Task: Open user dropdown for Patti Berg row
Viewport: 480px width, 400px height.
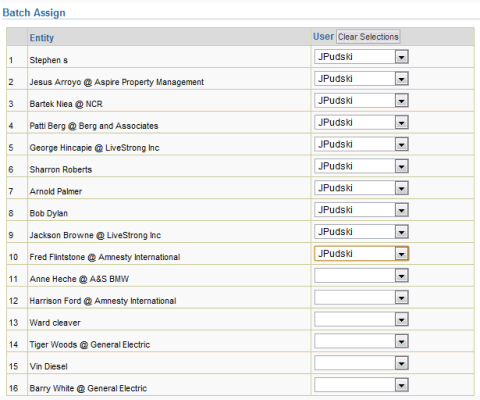Action: click(361, 122)
